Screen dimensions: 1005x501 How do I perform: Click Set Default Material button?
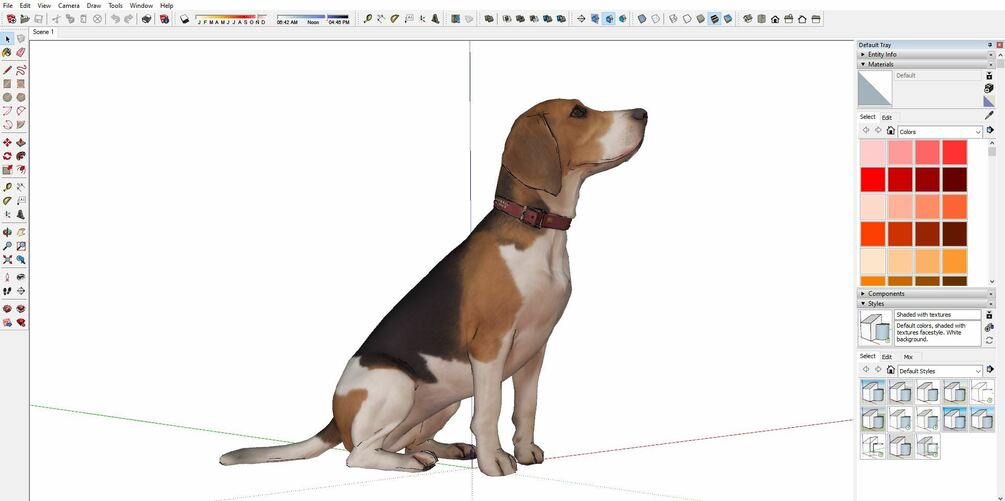tap(989, 101)
